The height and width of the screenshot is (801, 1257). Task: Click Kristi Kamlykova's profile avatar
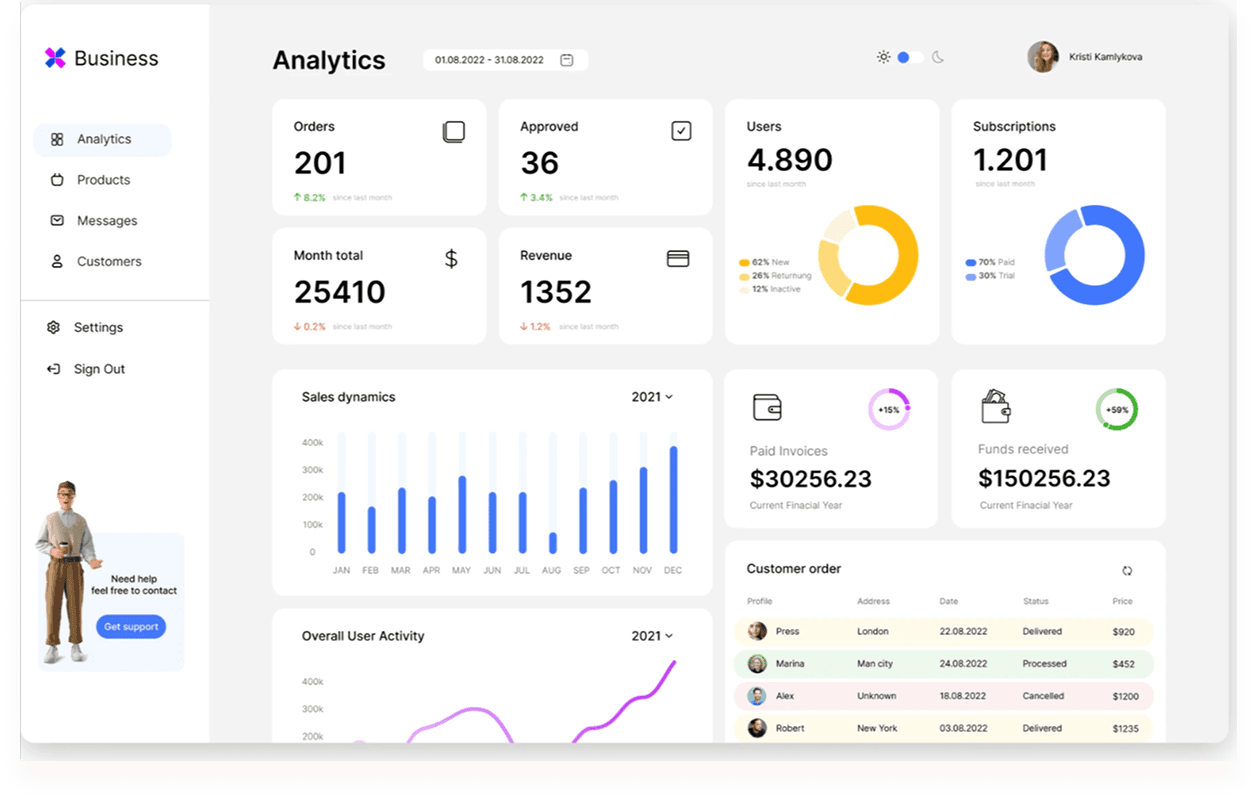[x=1042, y=57]
